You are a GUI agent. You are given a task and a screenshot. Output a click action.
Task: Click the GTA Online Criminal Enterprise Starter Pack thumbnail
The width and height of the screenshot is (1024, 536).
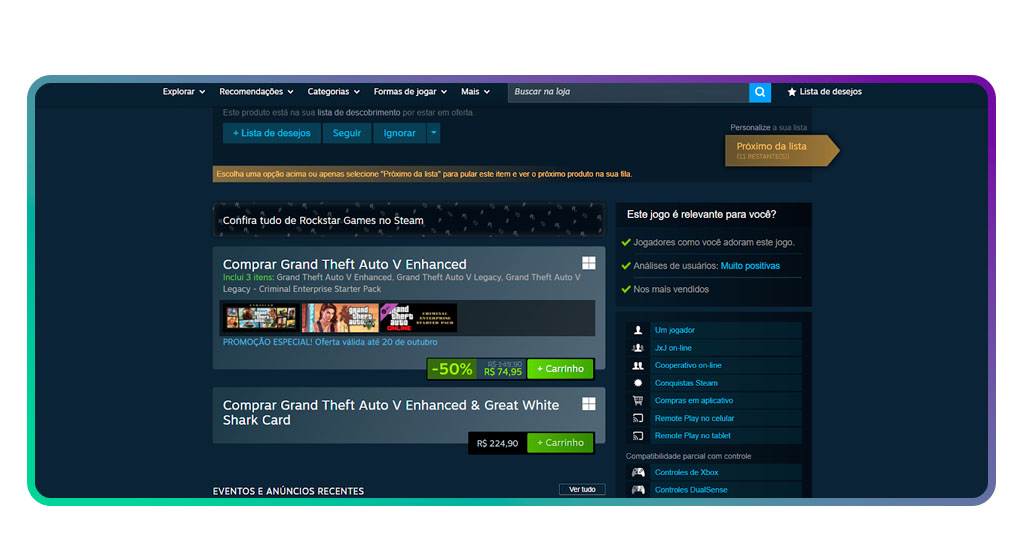(420, 318)
